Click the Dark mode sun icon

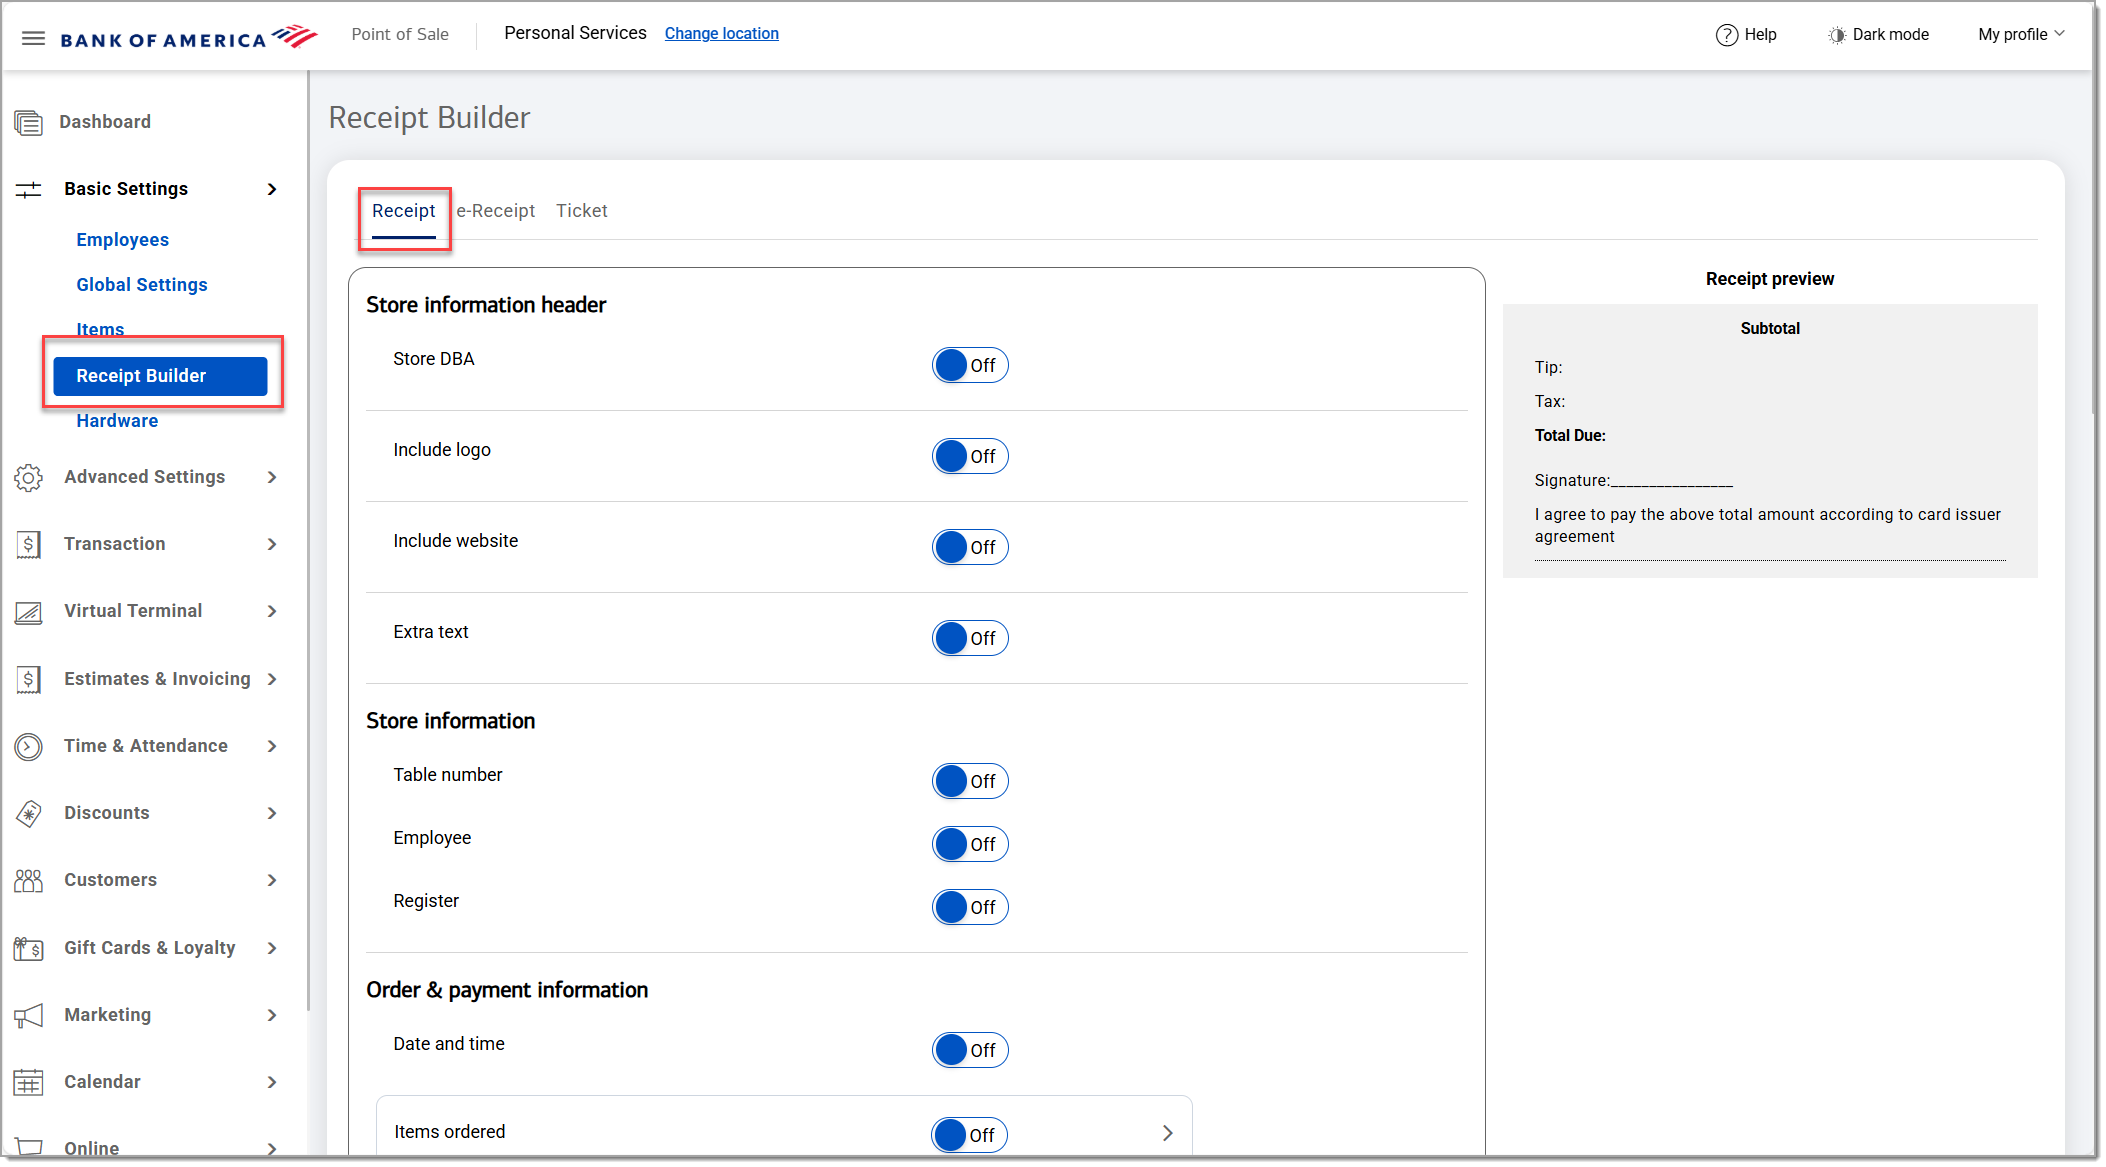(1836, 35)
